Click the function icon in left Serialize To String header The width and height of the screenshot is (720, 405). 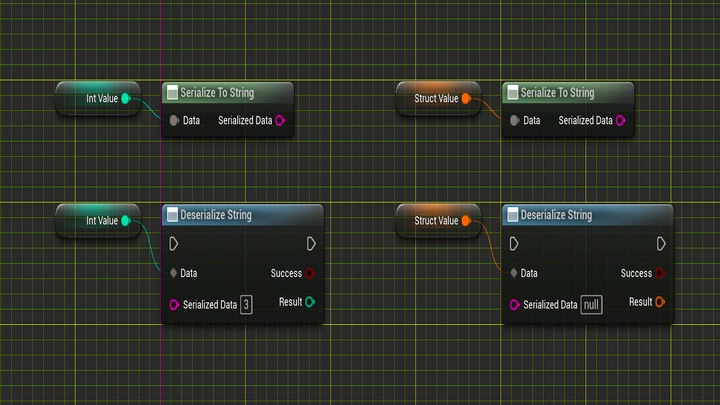point(172,92)
